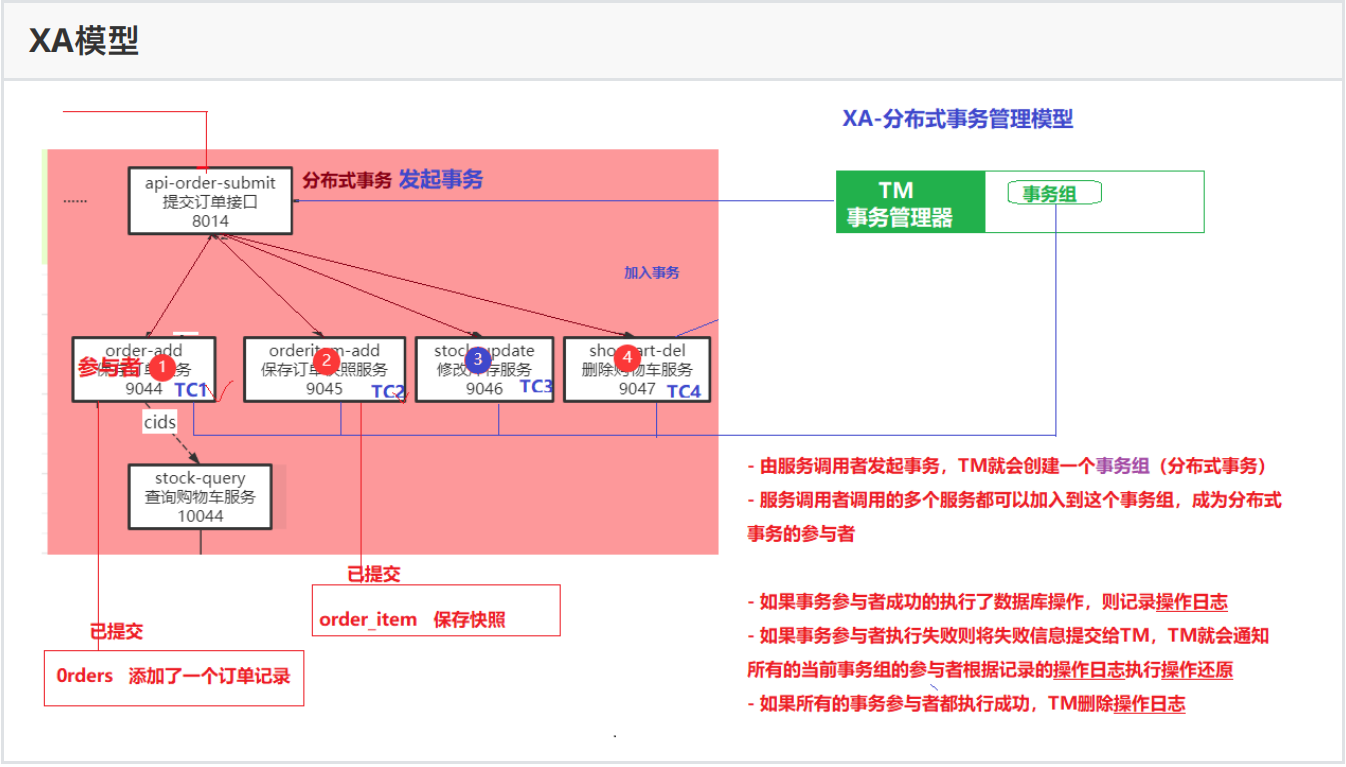Screen dimensions: 1346x767
Task: Click port number 9045
Action: click(325, 389)
